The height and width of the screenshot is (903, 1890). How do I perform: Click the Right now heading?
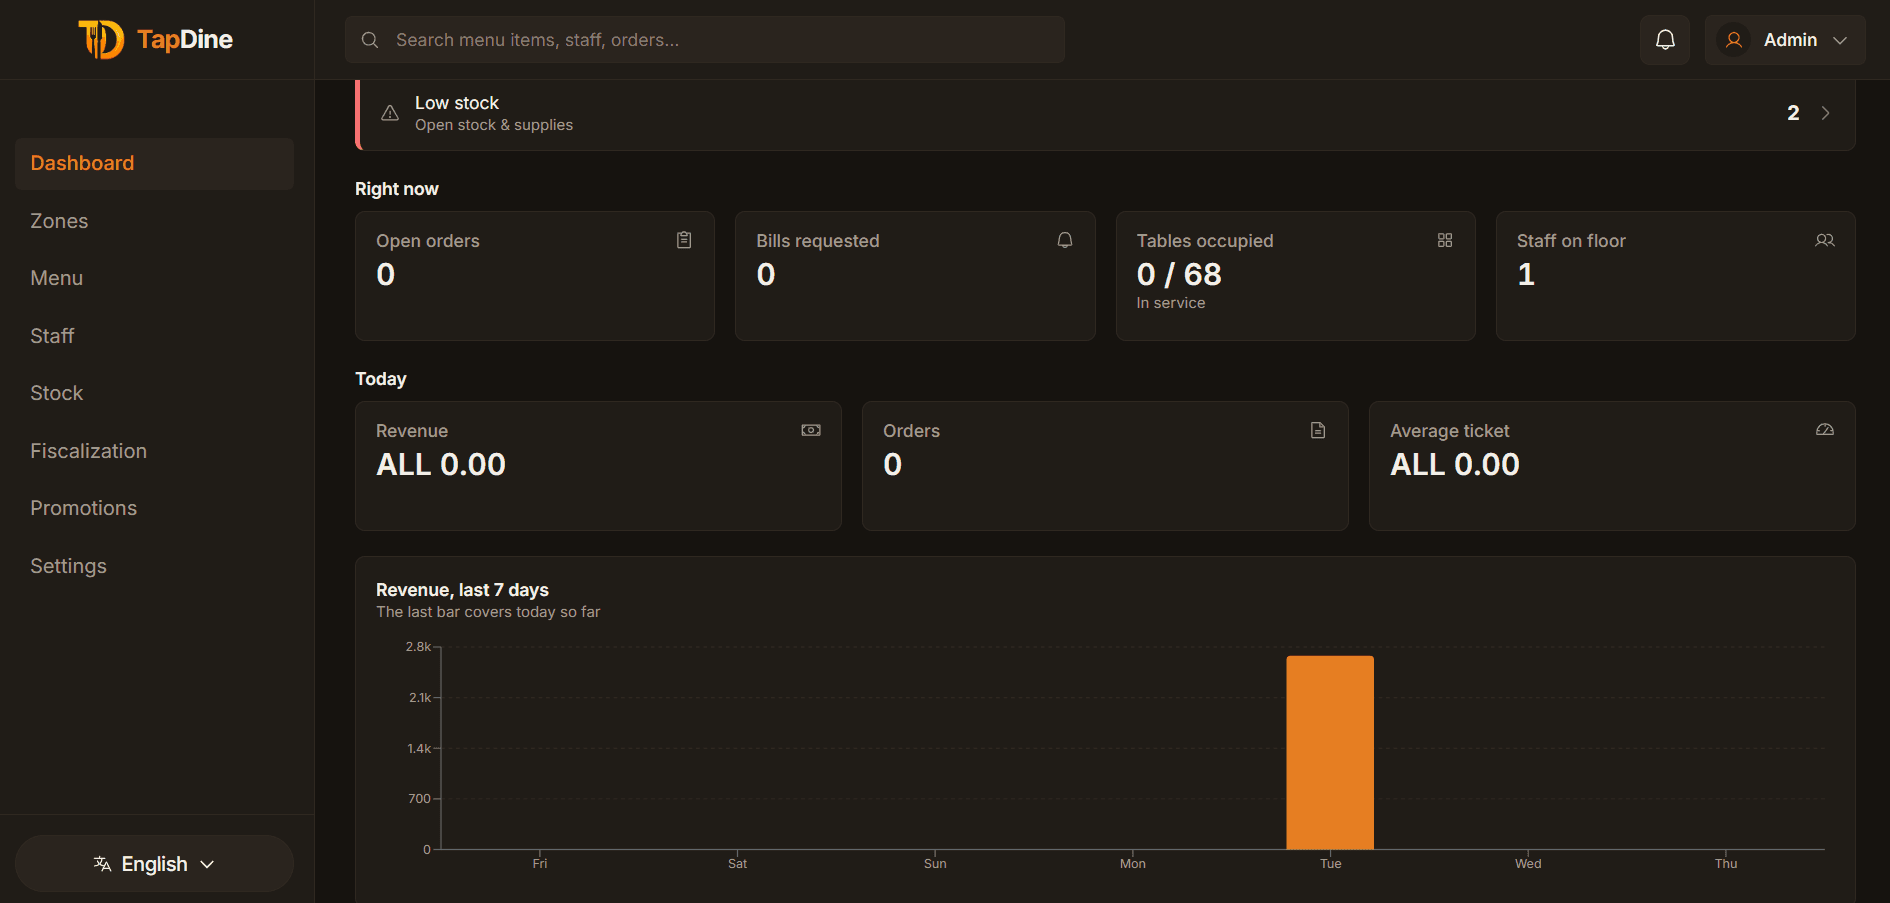397,189
